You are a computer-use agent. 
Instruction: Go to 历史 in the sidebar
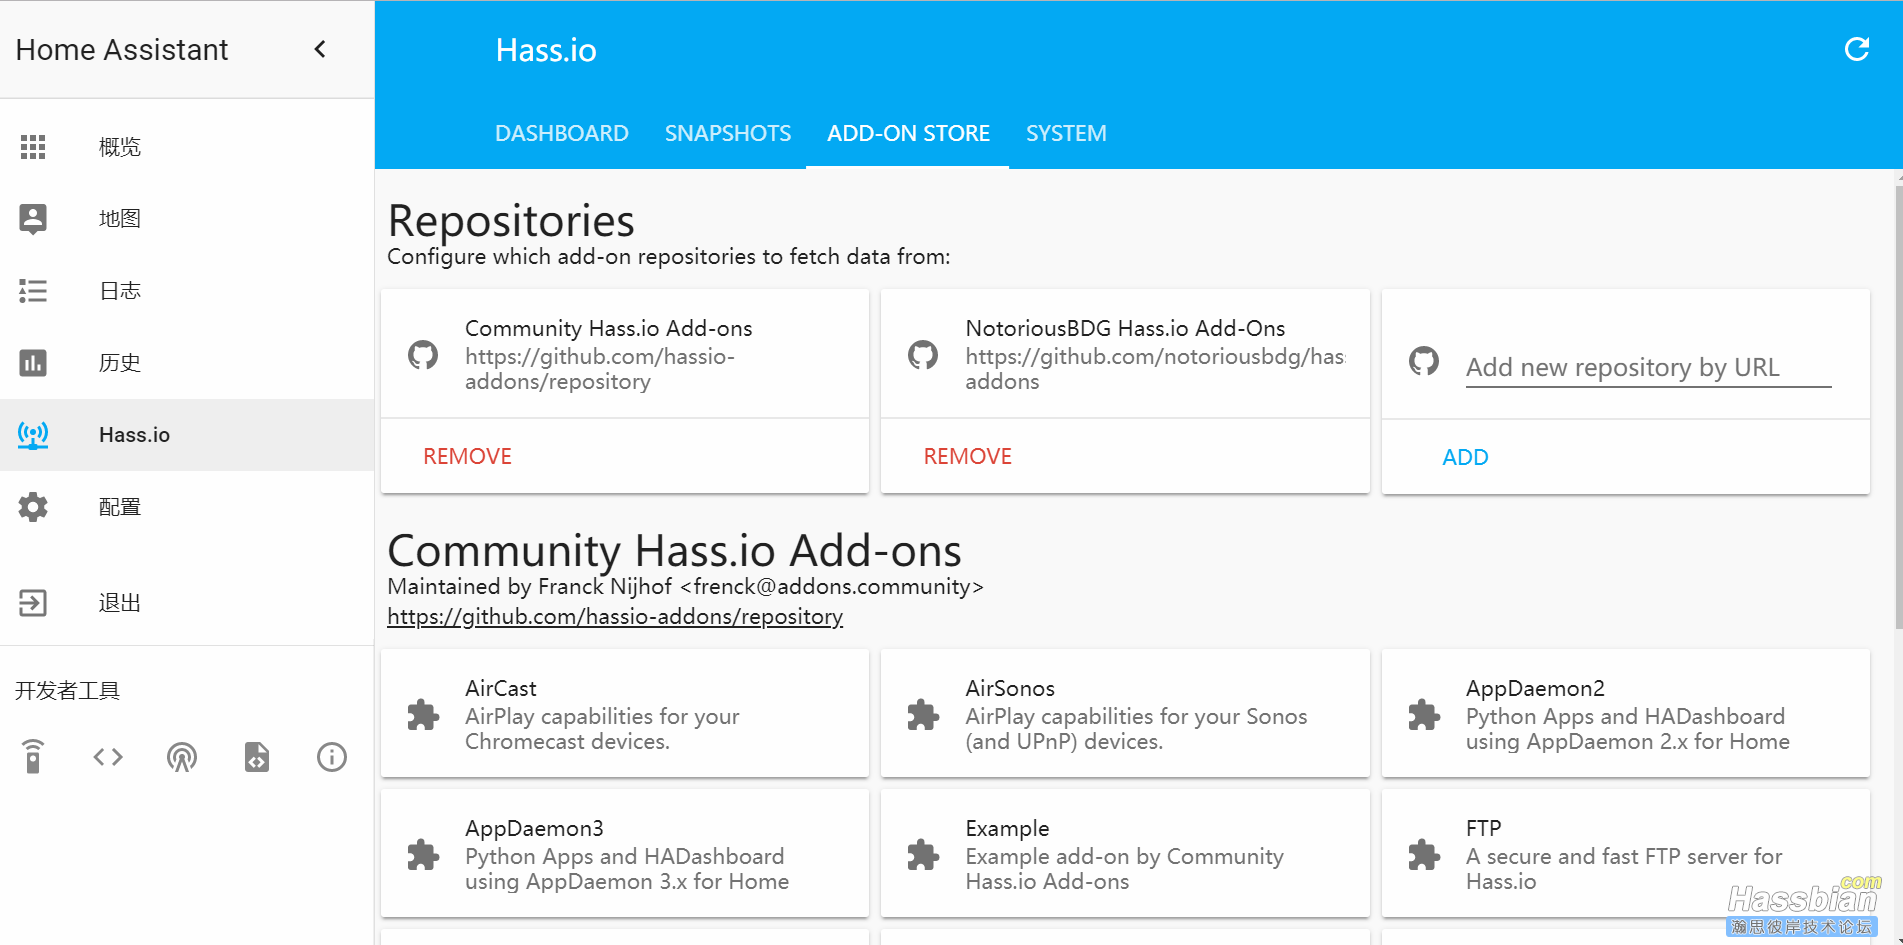pyautogui.click(x=120, y=363)
